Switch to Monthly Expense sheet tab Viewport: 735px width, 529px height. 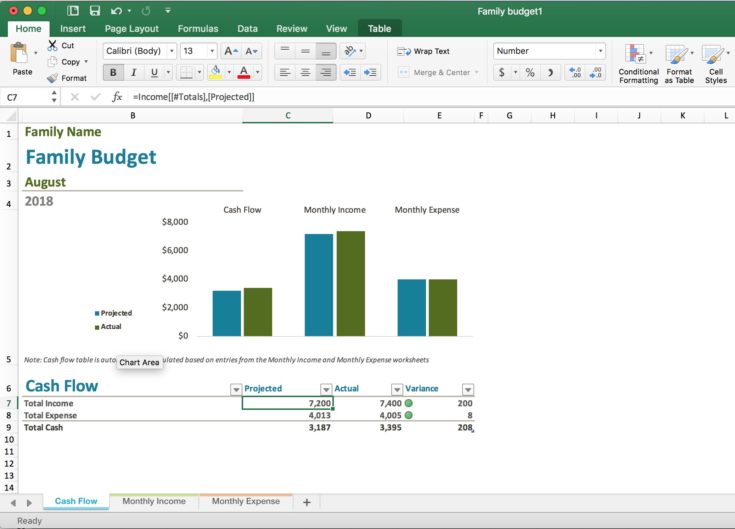tap(246, 501)
